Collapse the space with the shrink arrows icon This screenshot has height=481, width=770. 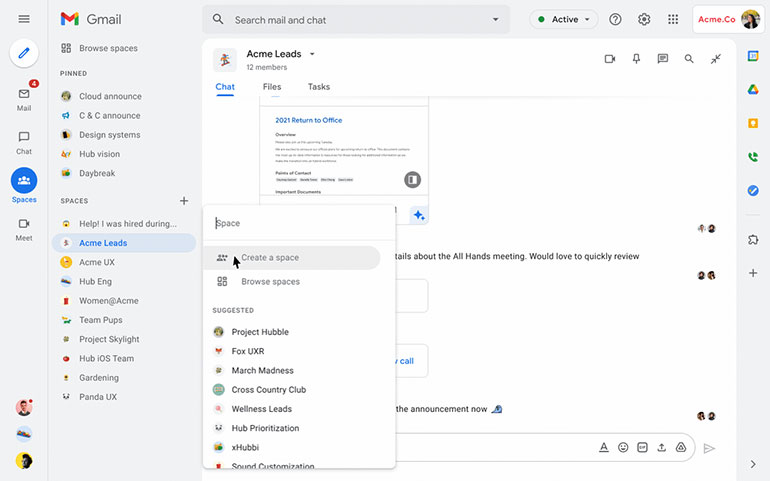click(715, 59)
